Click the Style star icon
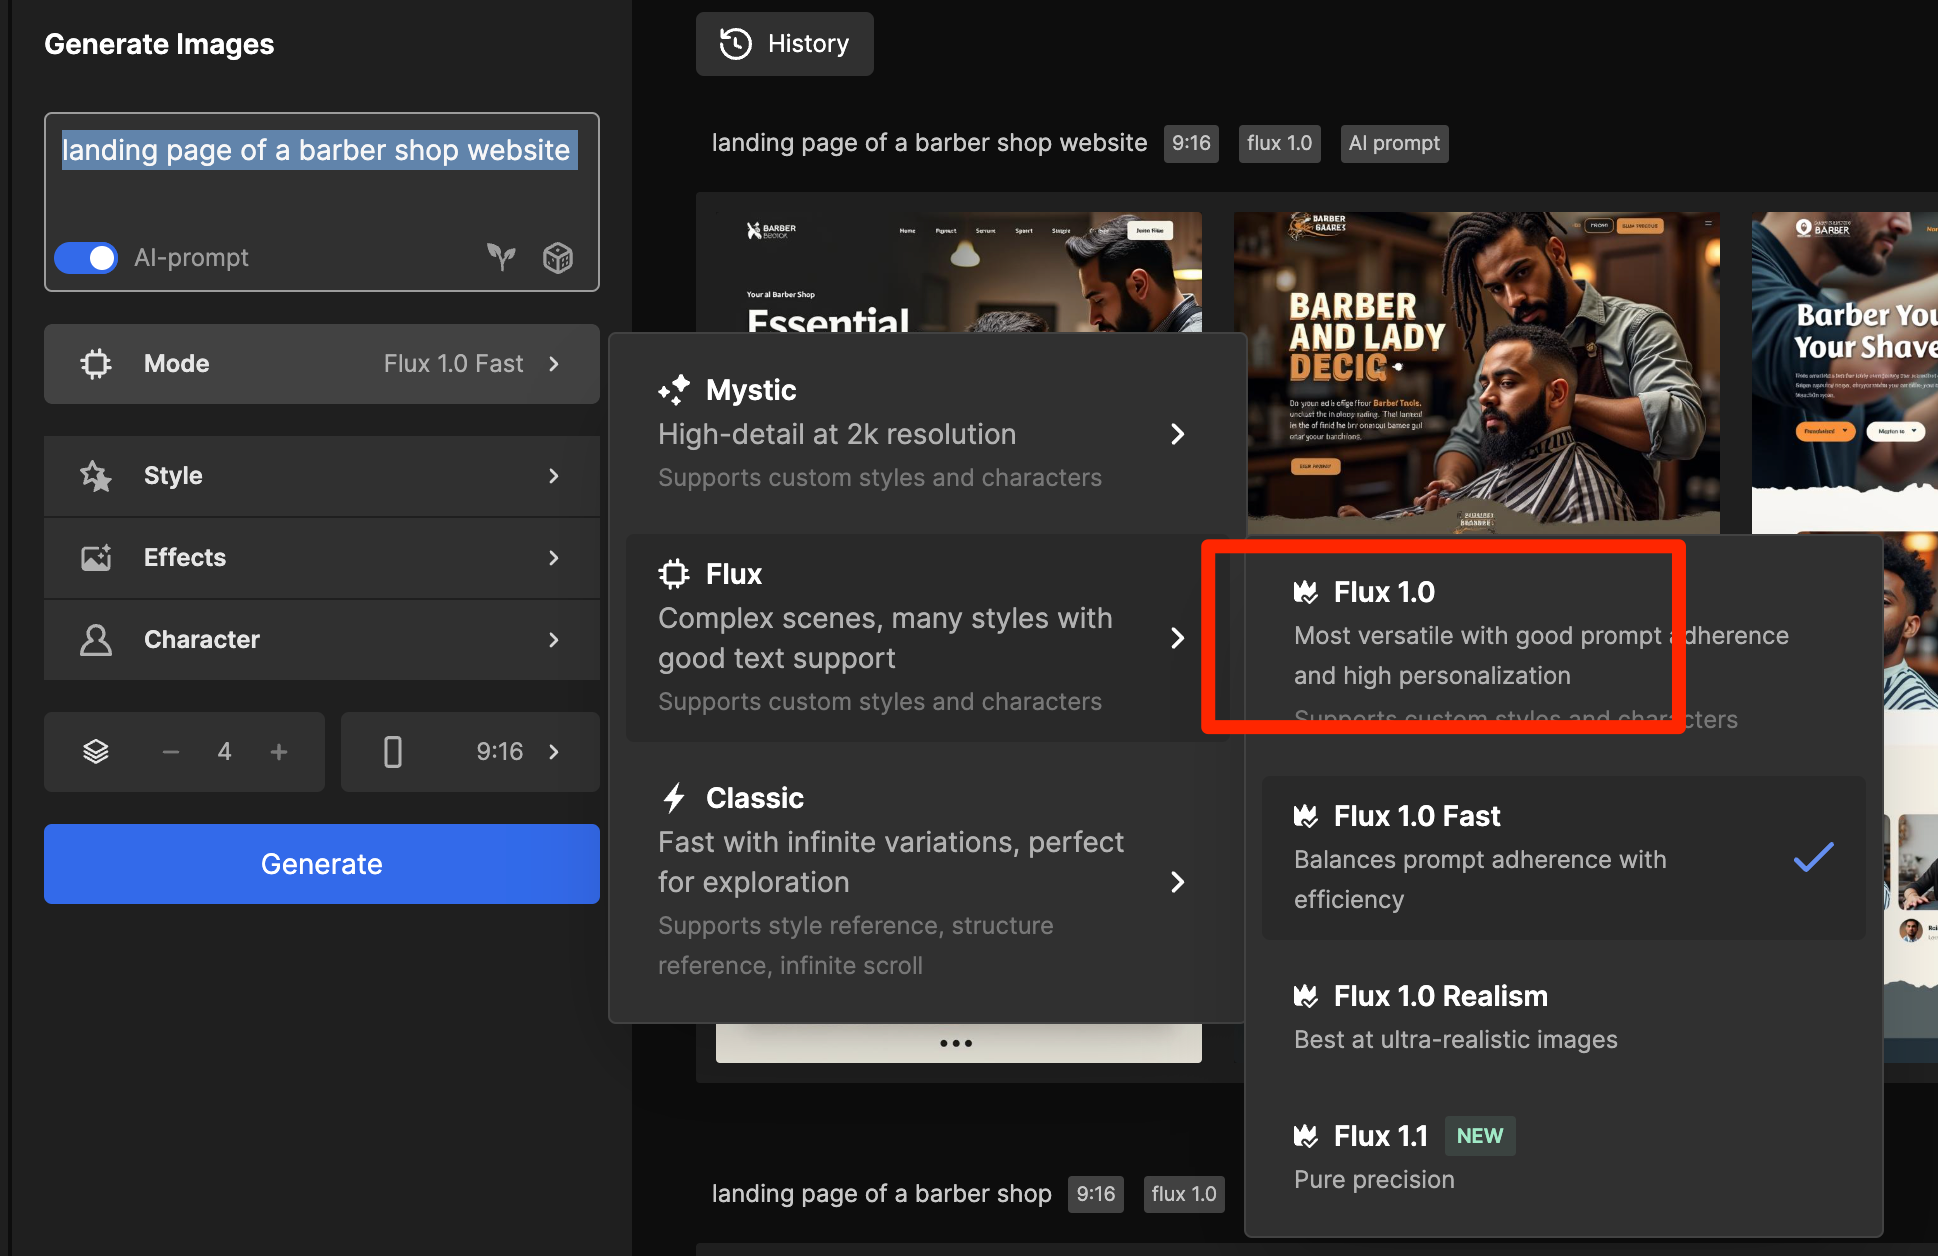 tap(96, 476)
